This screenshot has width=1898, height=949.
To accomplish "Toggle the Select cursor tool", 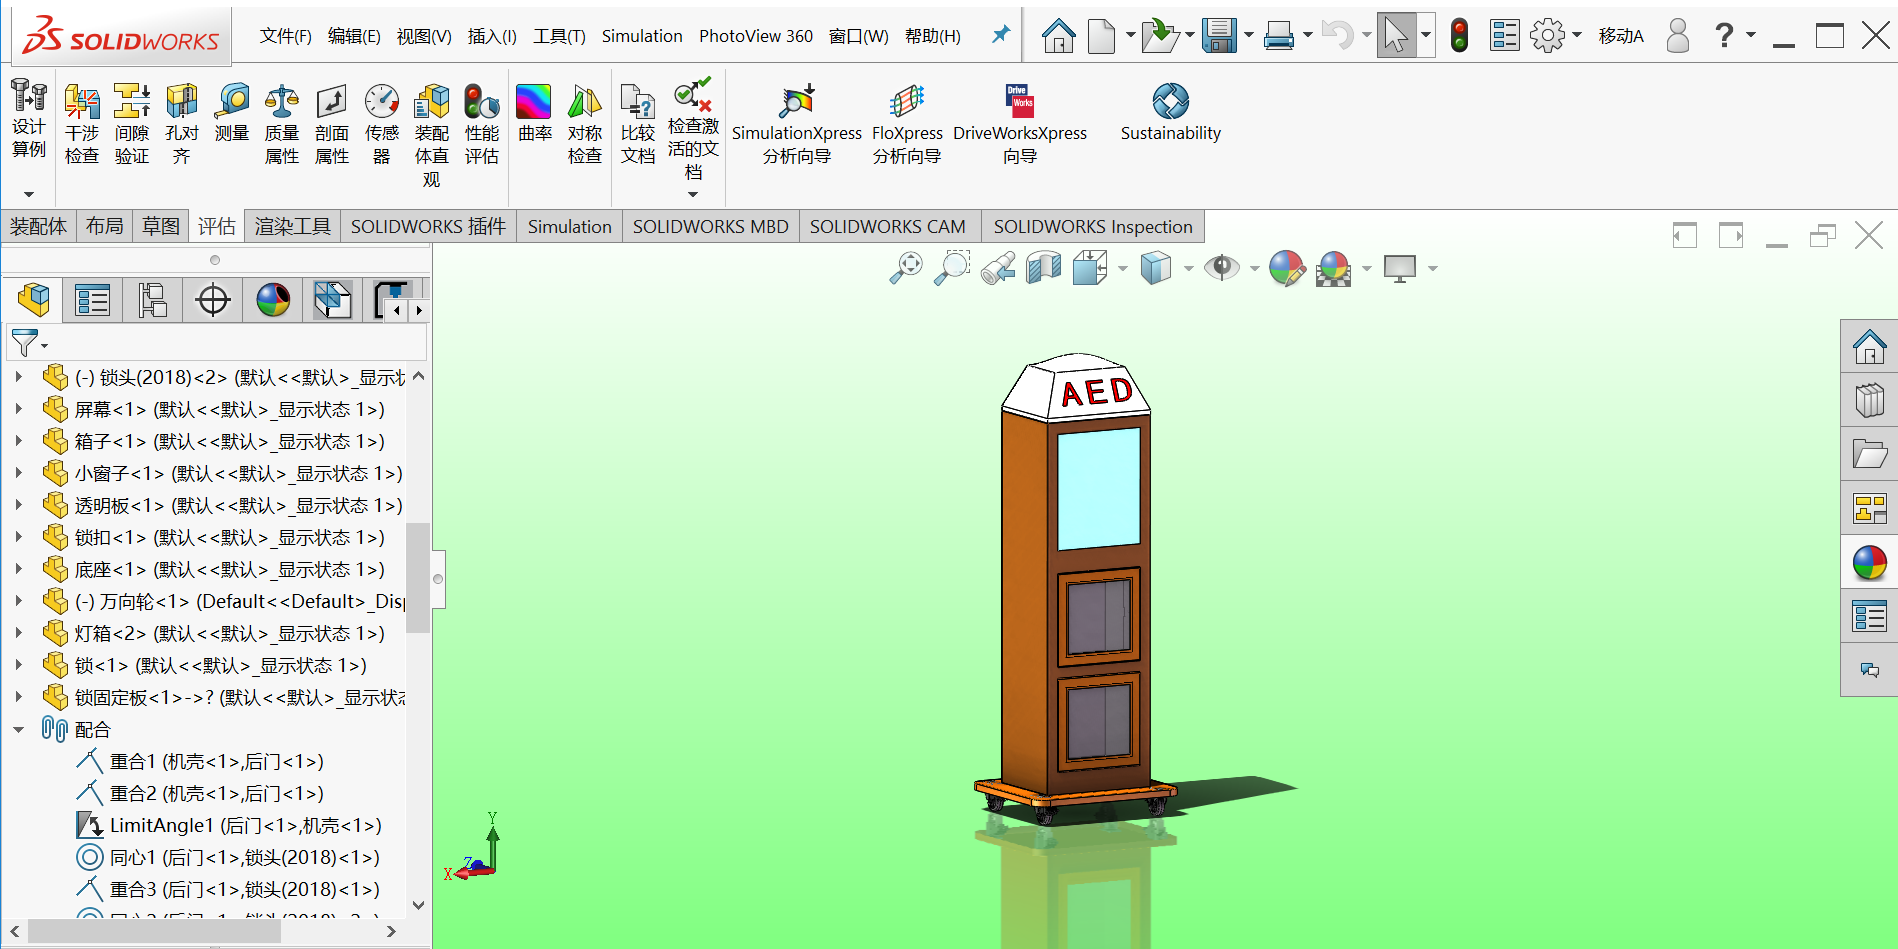I will point(1396,36).
